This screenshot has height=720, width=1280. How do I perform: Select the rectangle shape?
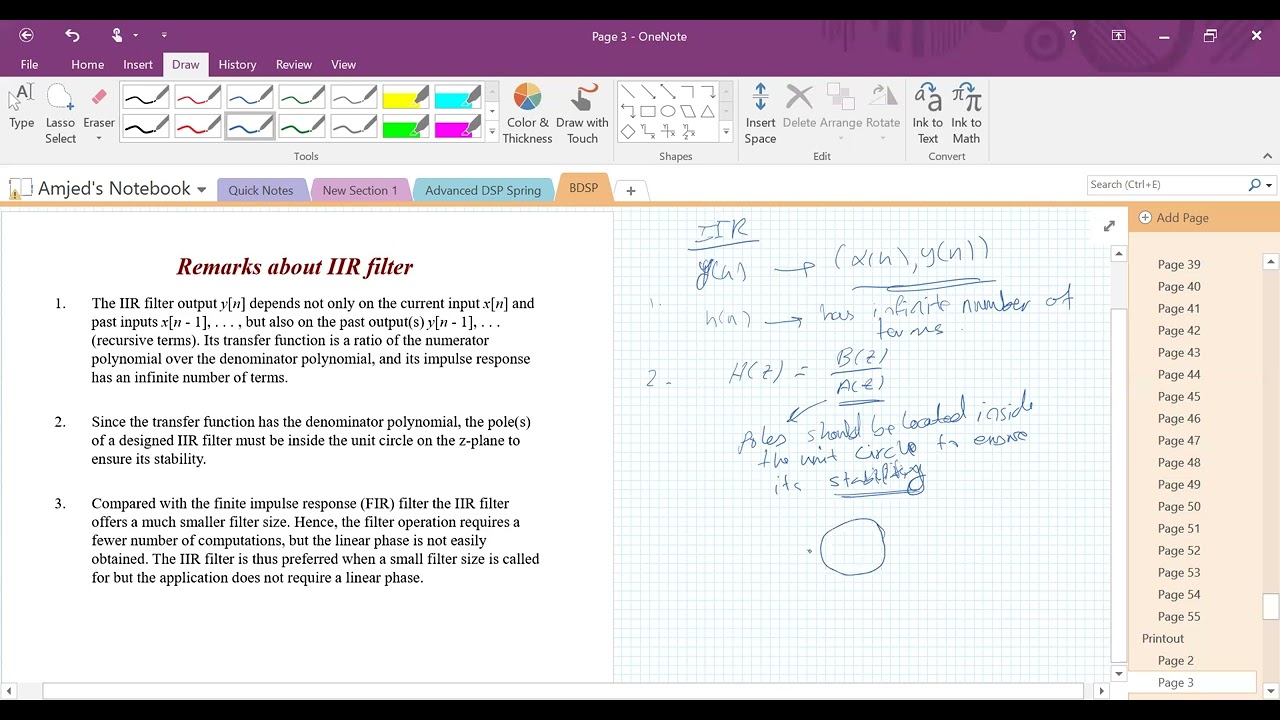coord(648,111)
